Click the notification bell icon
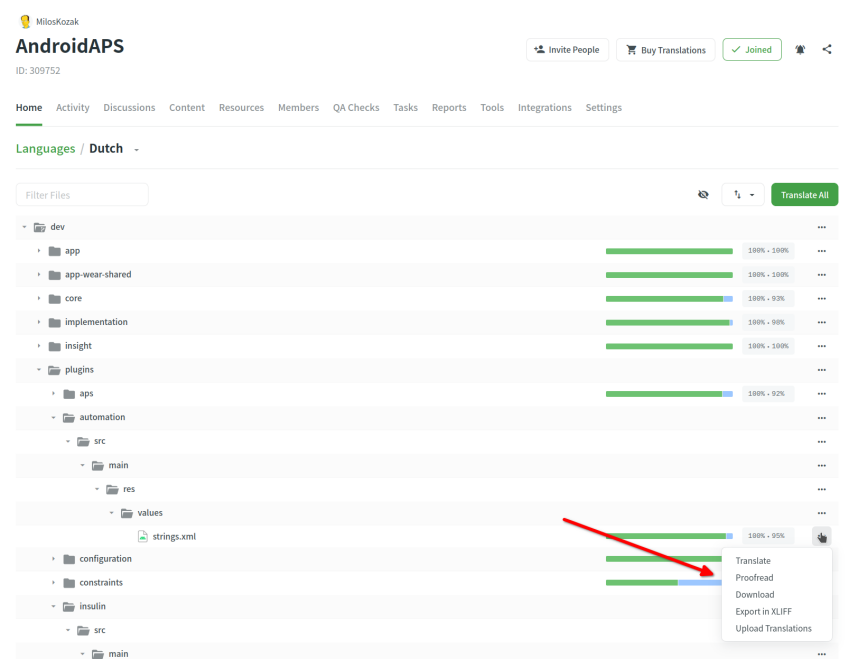The height and width of the screenshot is (659, 849). pyautogui.click(x=800, y=50)
